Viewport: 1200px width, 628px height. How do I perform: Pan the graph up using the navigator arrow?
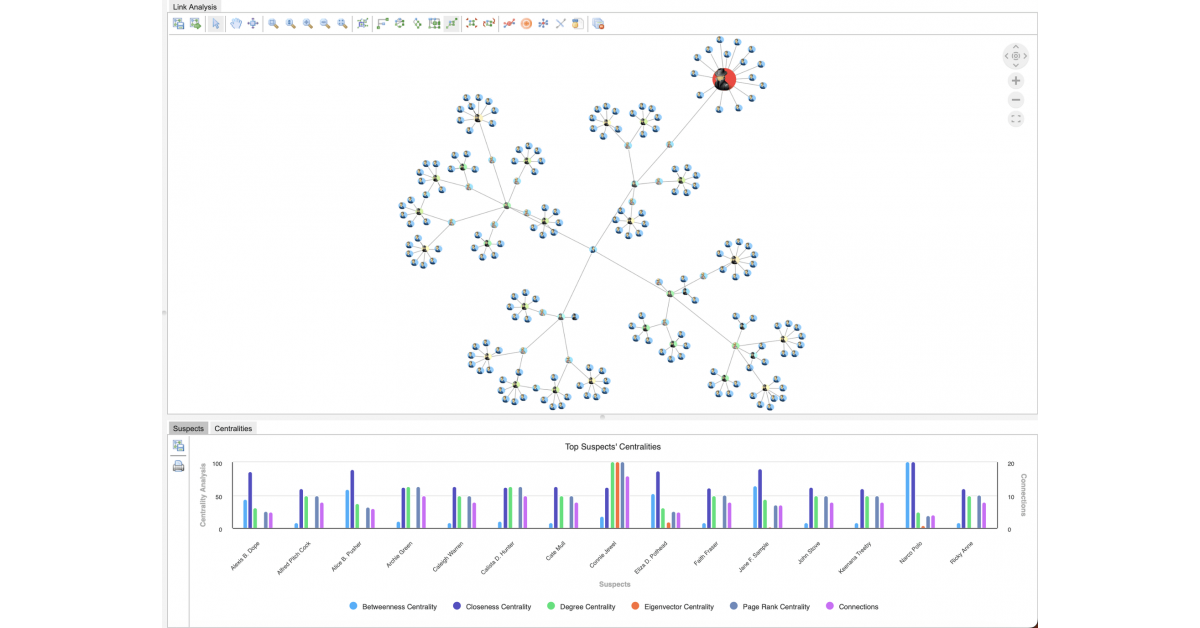[1016, 46]
